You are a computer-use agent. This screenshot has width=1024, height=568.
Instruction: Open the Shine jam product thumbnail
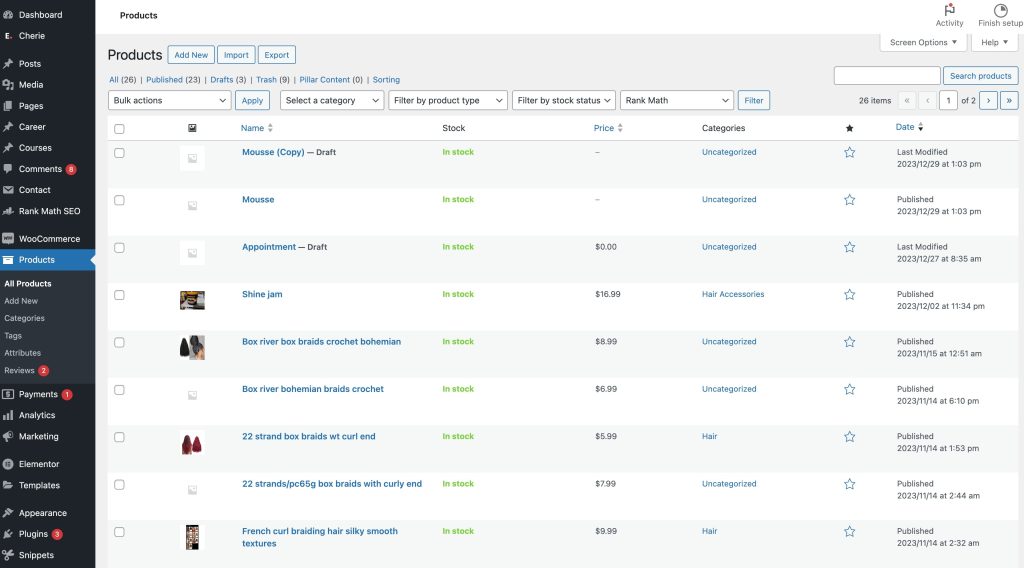tap(192, 300)
